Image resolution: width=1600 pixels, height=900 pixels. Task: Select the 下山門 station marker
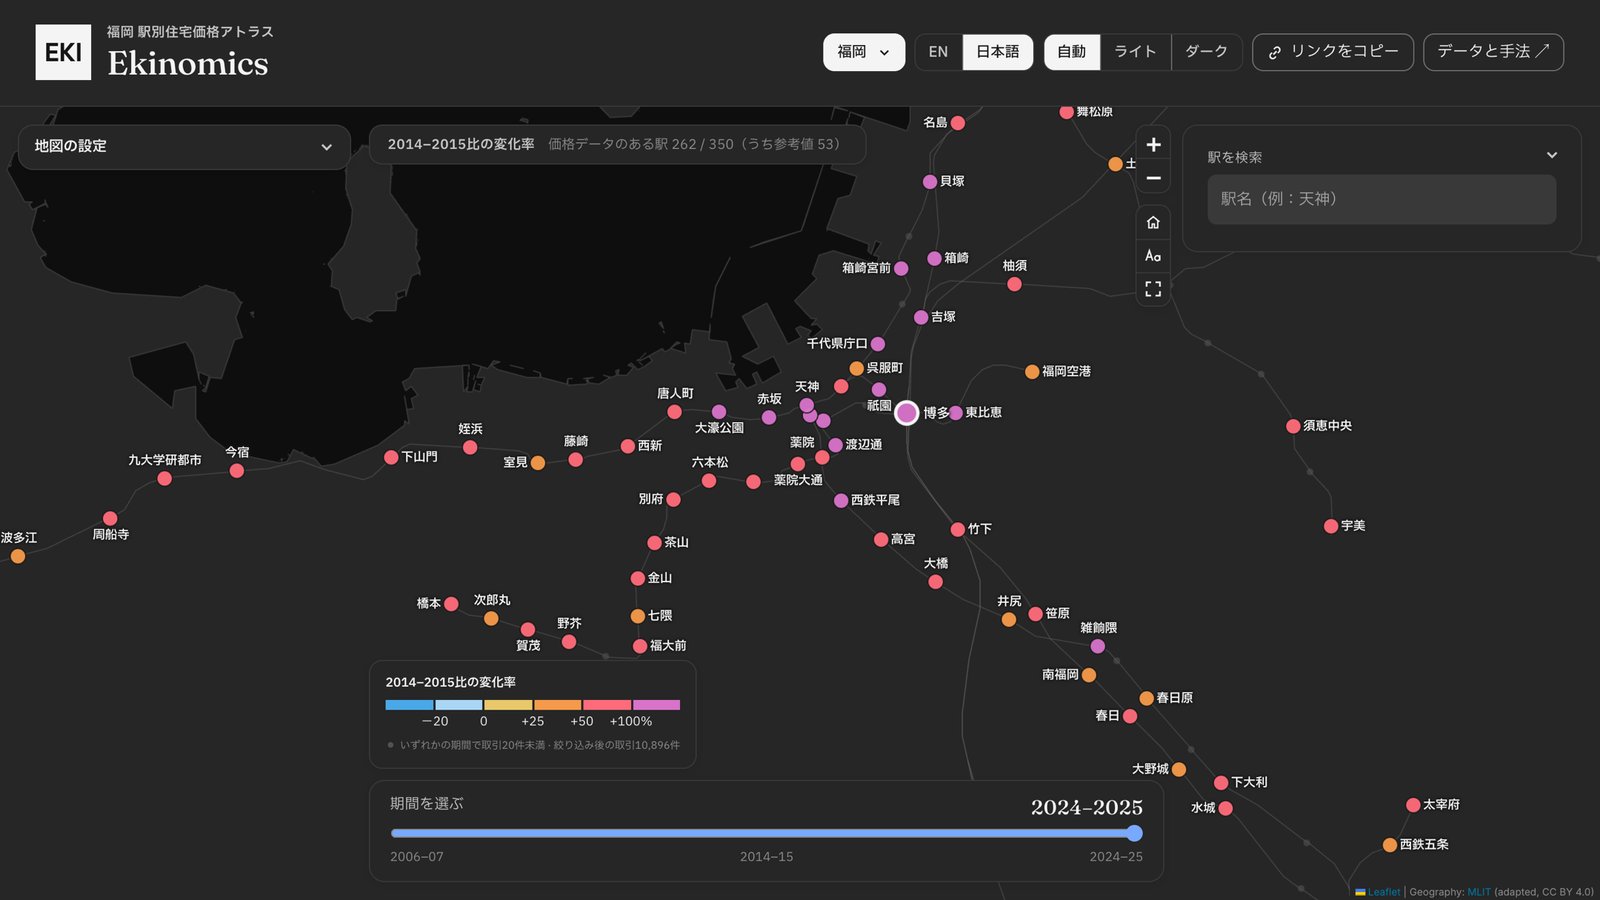391,457
